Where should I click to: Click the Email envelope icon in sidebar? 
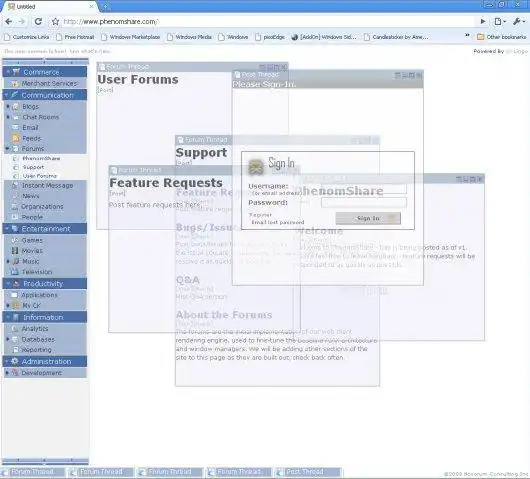coord(15,127)
